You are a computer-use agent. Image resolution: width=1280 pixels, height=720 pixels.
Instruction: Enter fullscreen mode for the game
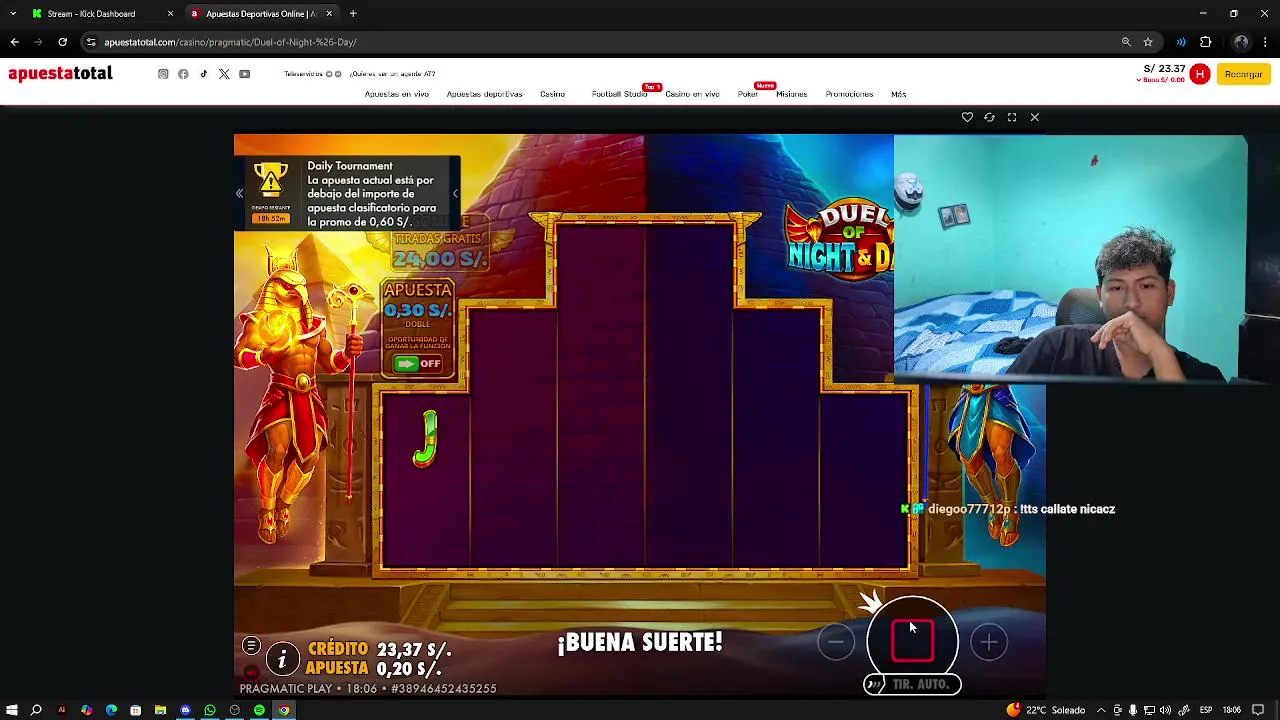pos(1012,117)
